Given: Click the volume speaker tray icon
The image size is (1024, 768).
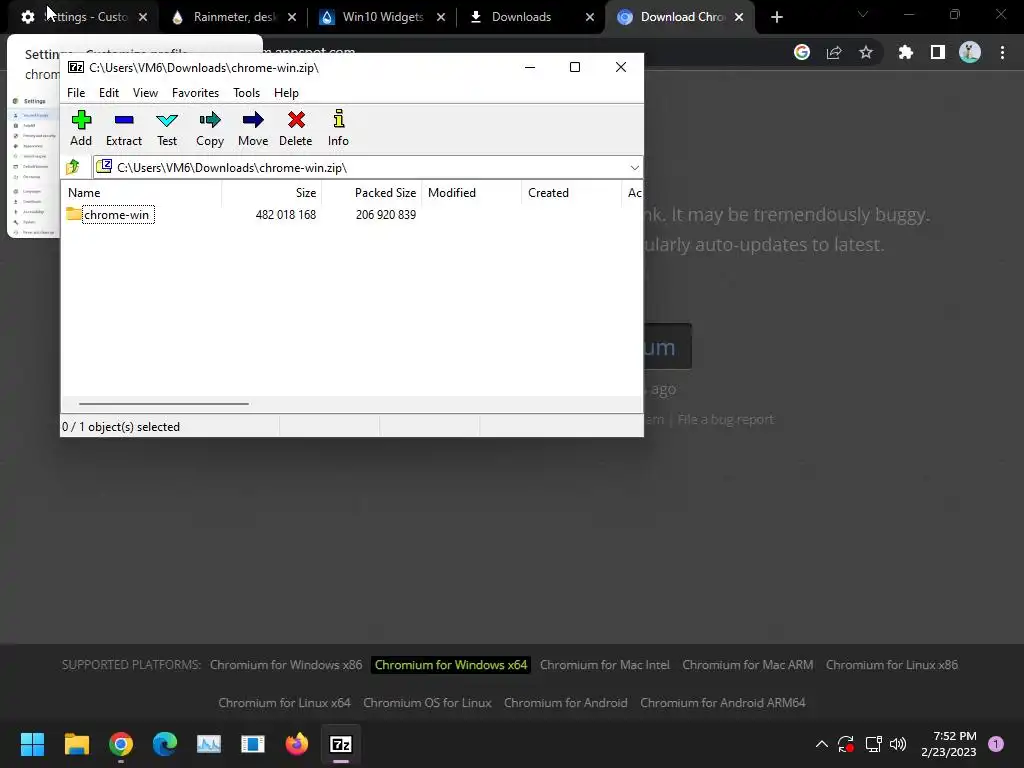Looking at the screenshot, I should click(x=898, y=744).
